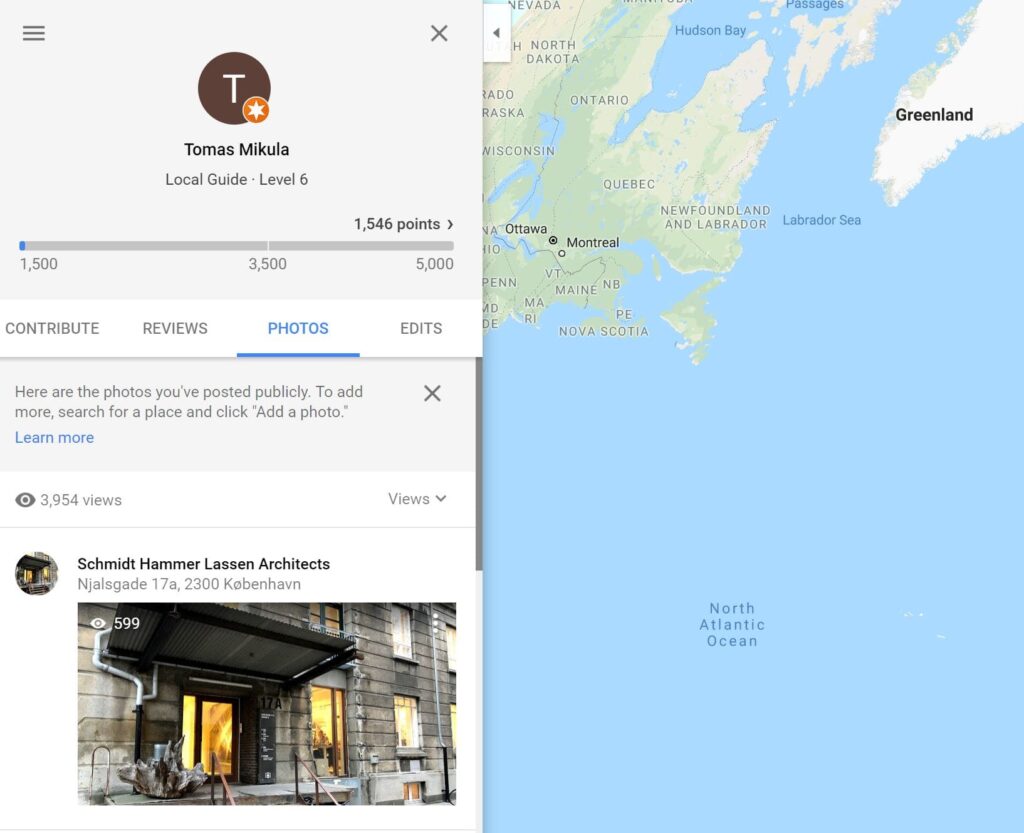The image size is (1024, 833).
Task: Click the 599 views eye icon on photo
Action: [x=98, y=623]
